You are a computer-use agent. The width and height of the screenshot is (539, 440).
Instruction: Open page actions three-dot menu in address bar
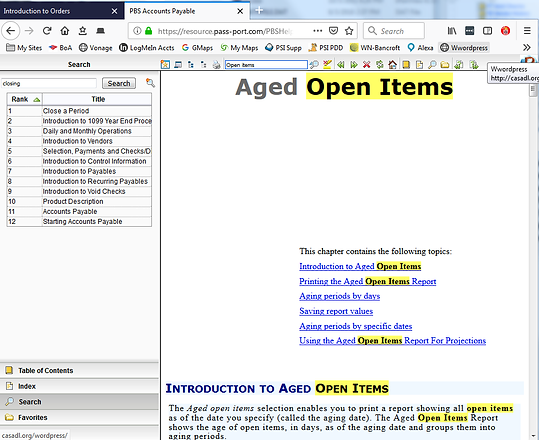point(318,31)
